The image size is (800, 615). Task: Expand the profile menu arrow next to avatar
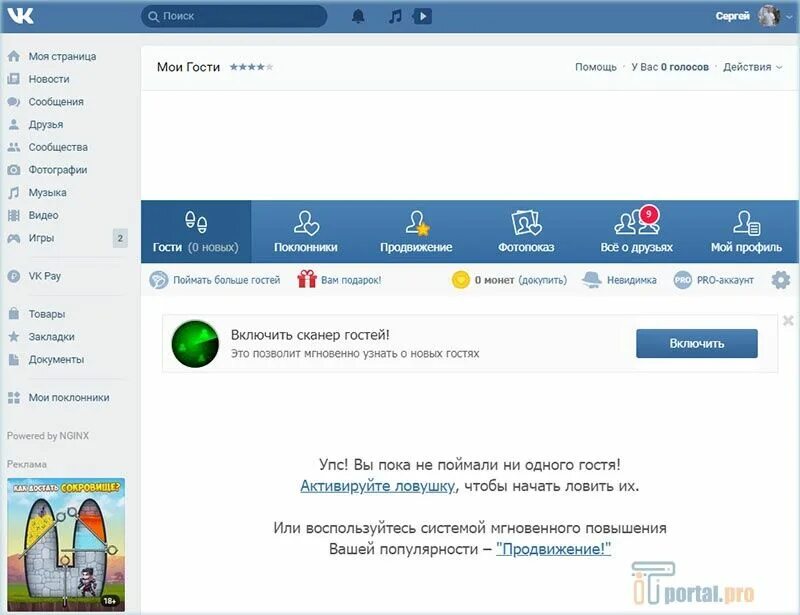click(x=789, y=17)
